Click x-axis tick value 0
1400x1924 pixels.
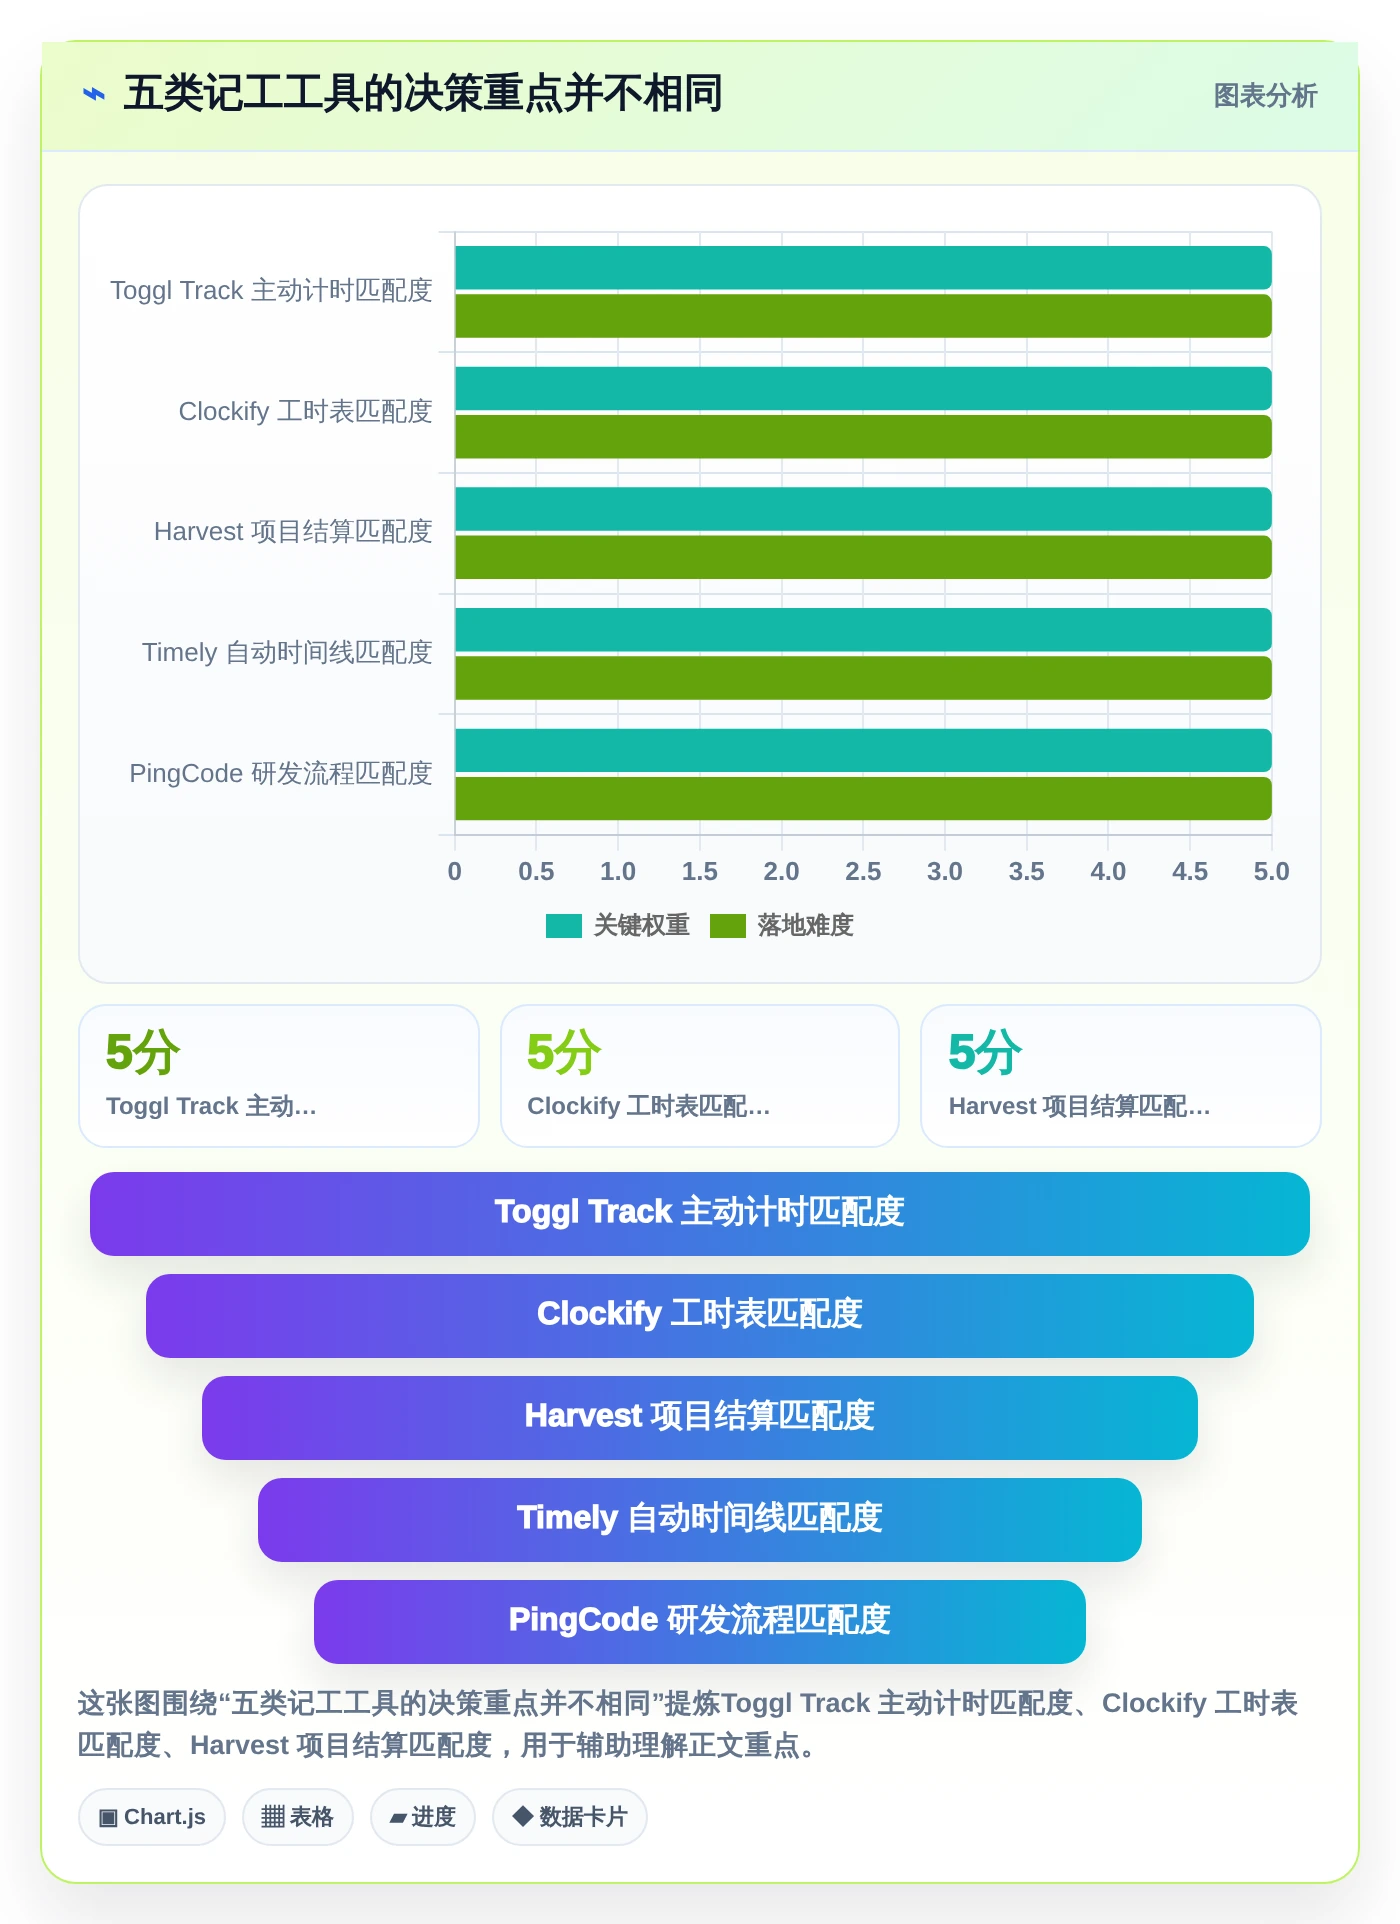455,872
